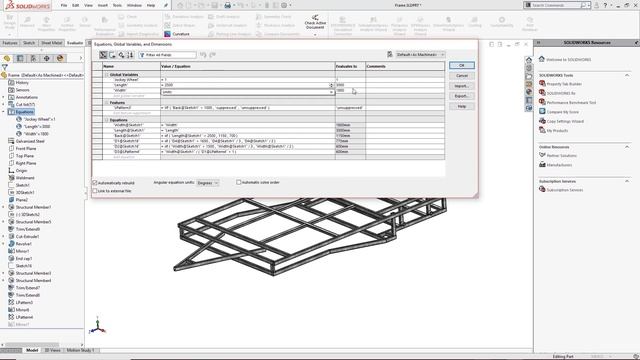640x360 pixels.
Task: Pin the SOLIDWORKS Resources pane
Action: click(x=636, y=42)
